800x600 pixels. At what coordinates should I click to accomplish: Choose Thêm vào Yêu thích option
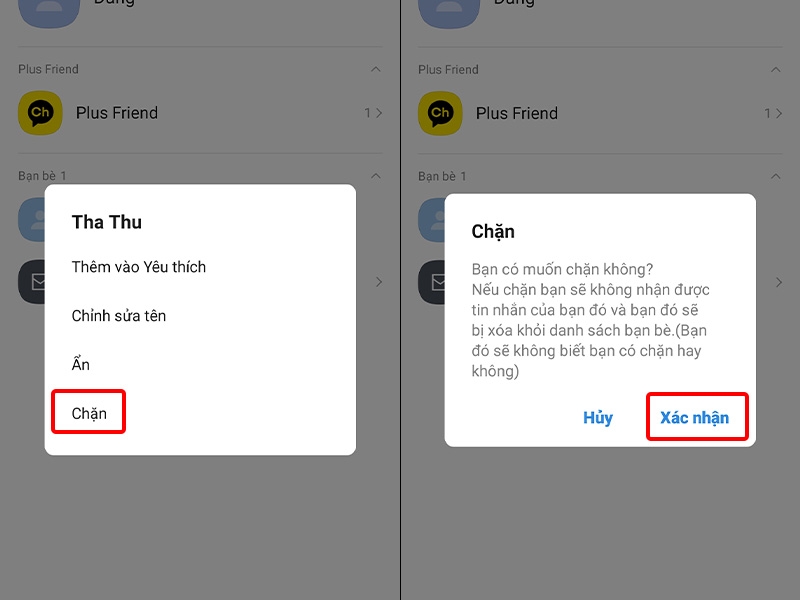tap(139, 267)
